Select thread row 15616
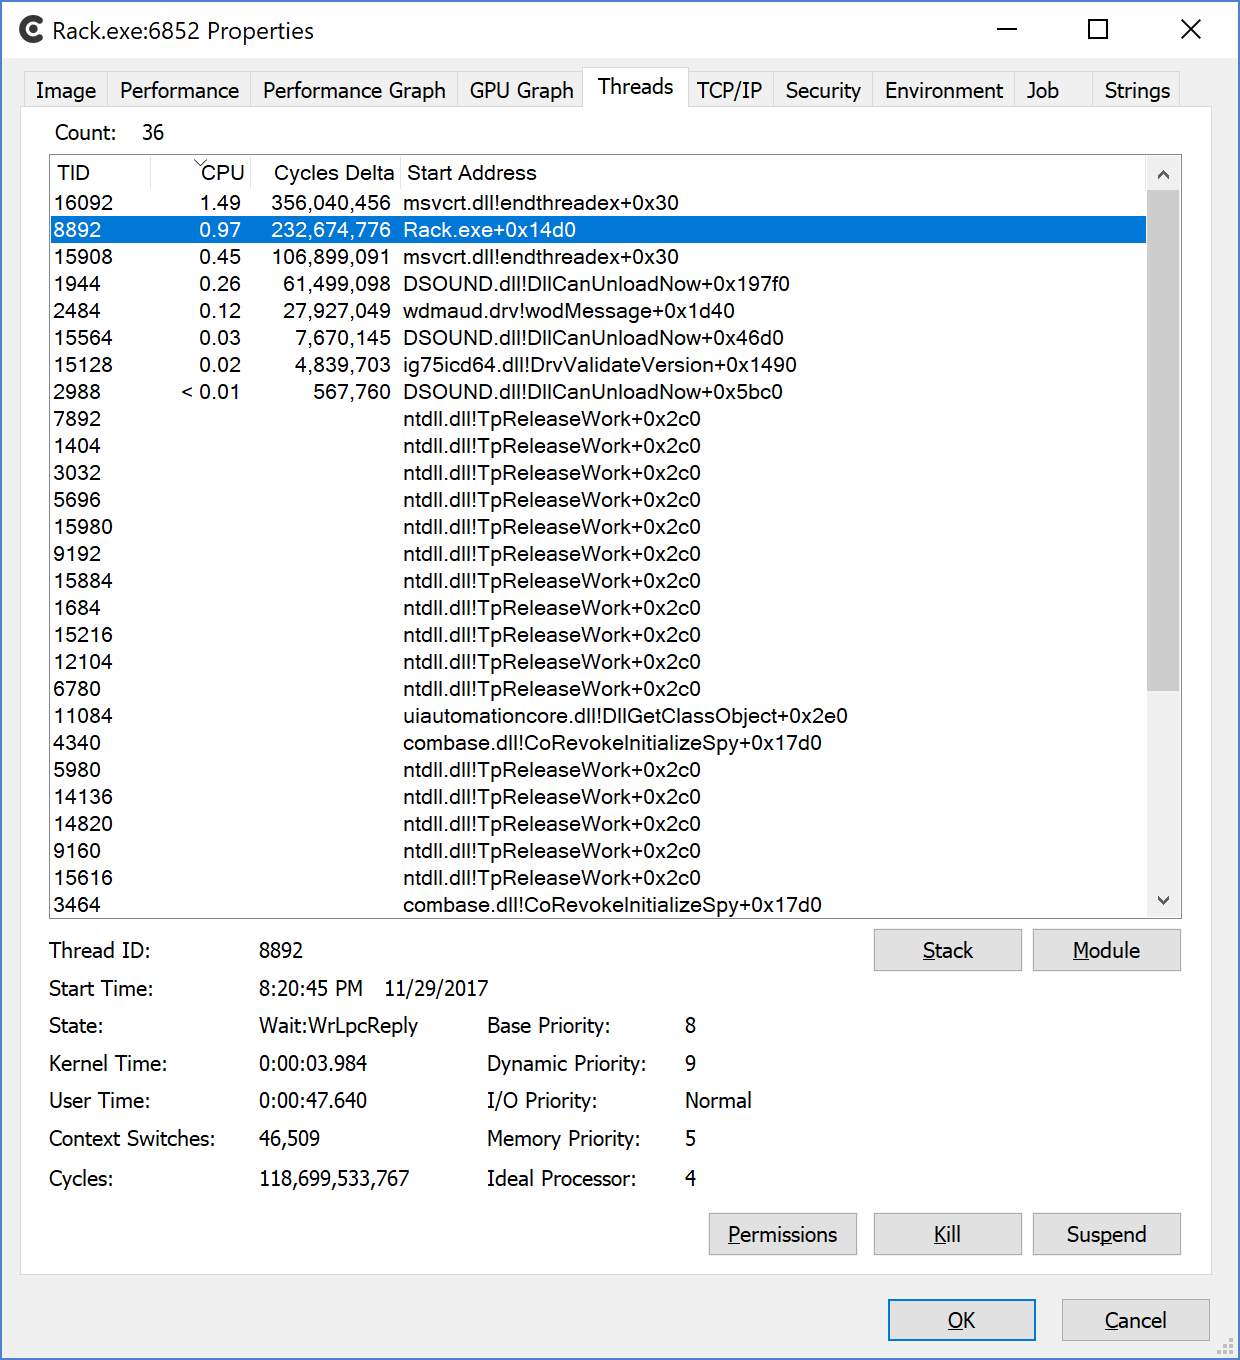This screenshot has height=1360, width=1240. click(x=598, y=878)
